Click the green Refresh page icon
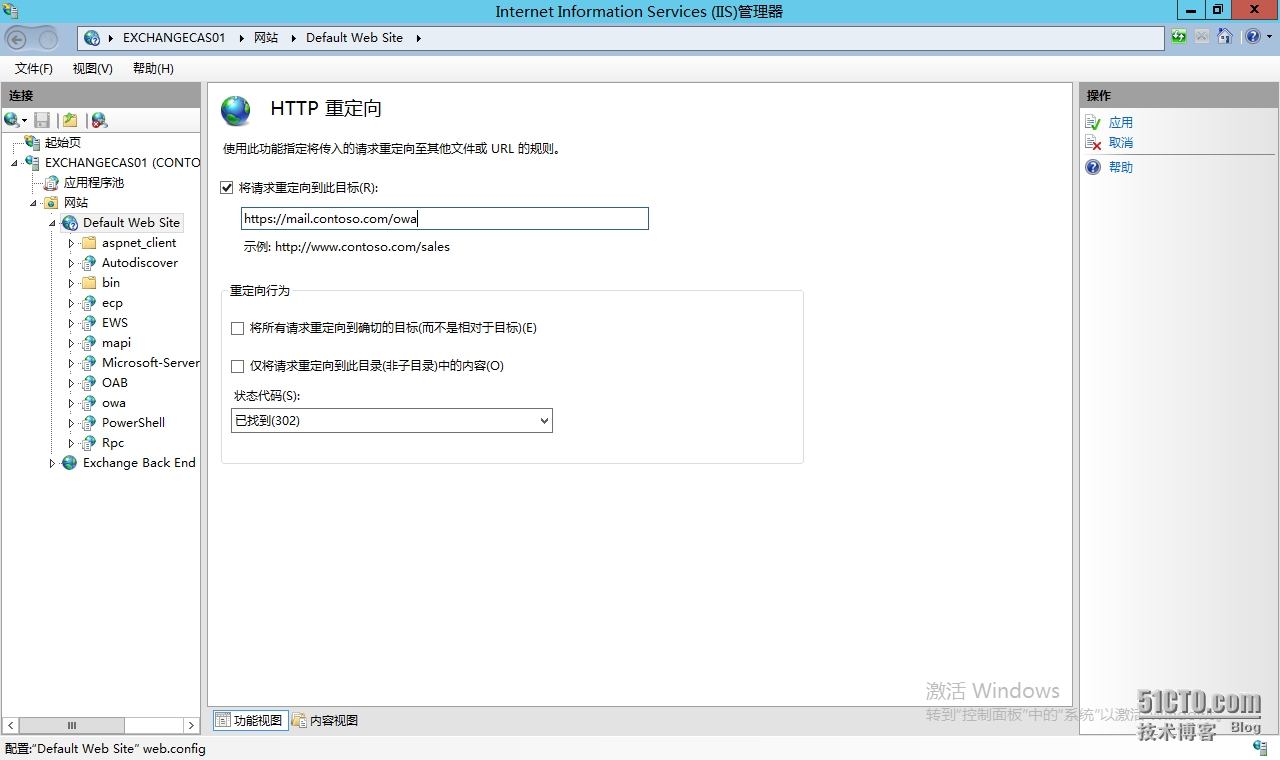 tap(1180, 37)
